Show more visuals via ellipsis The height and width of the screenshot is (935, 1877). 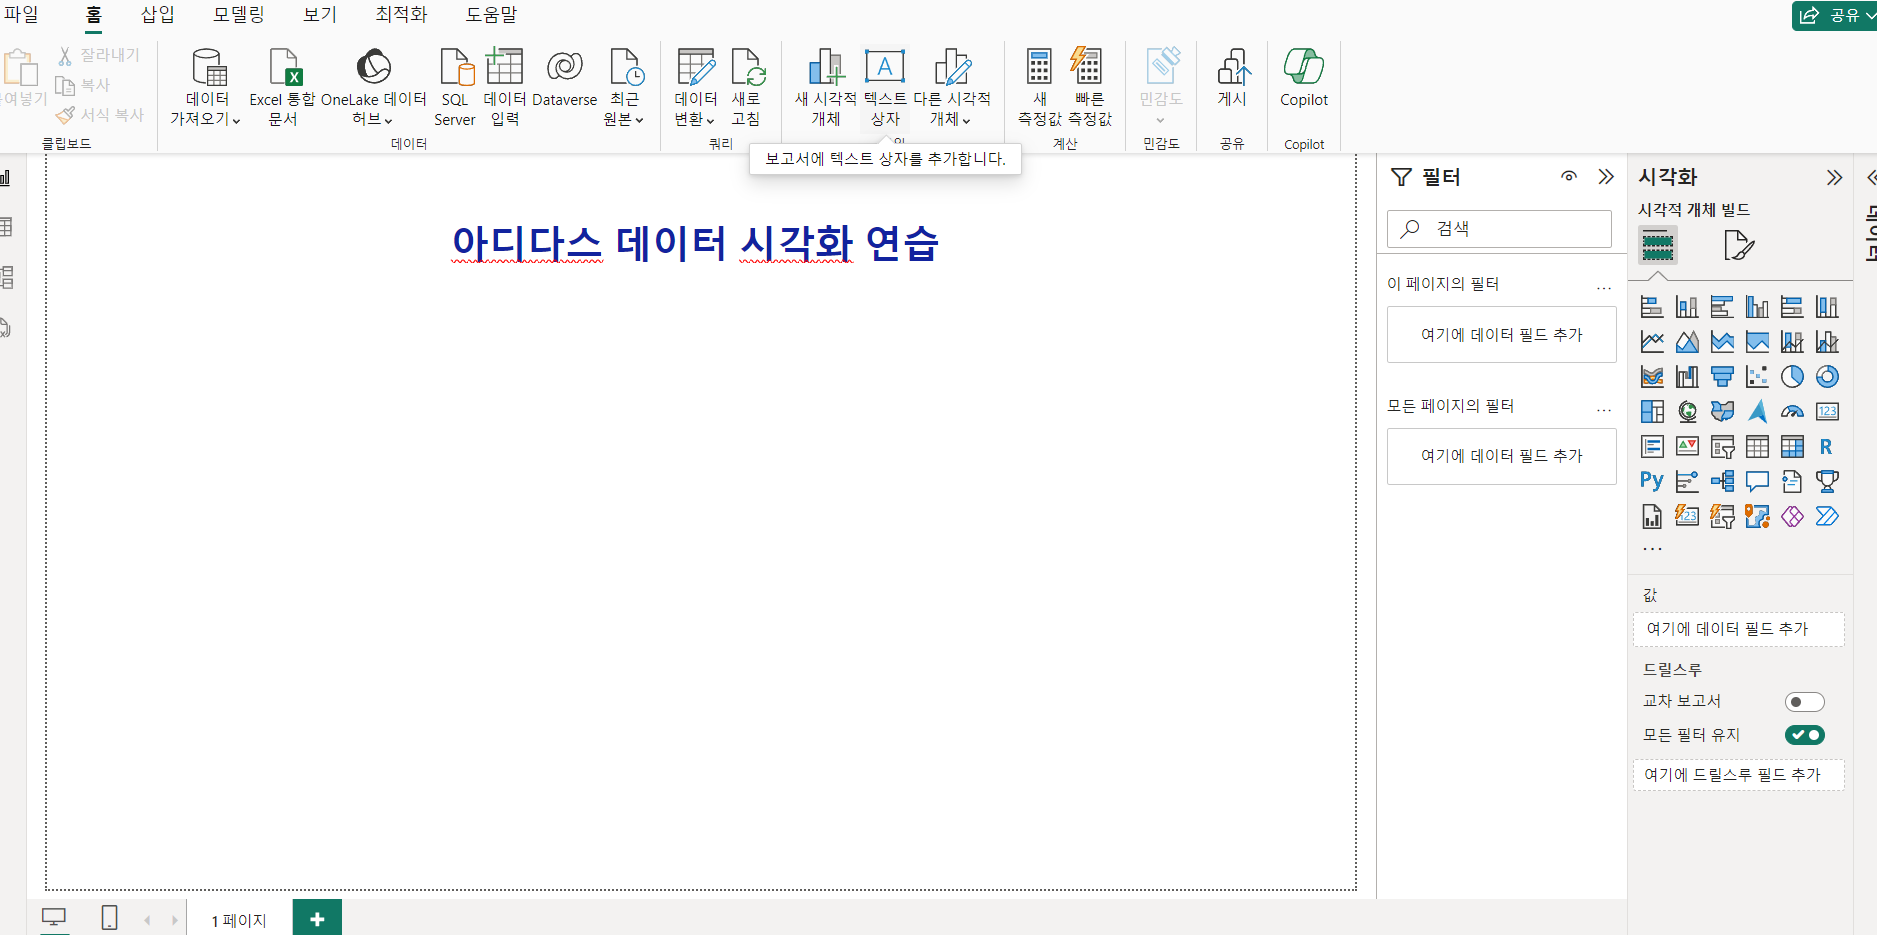pyautogui.click(x=1652, y=548)
